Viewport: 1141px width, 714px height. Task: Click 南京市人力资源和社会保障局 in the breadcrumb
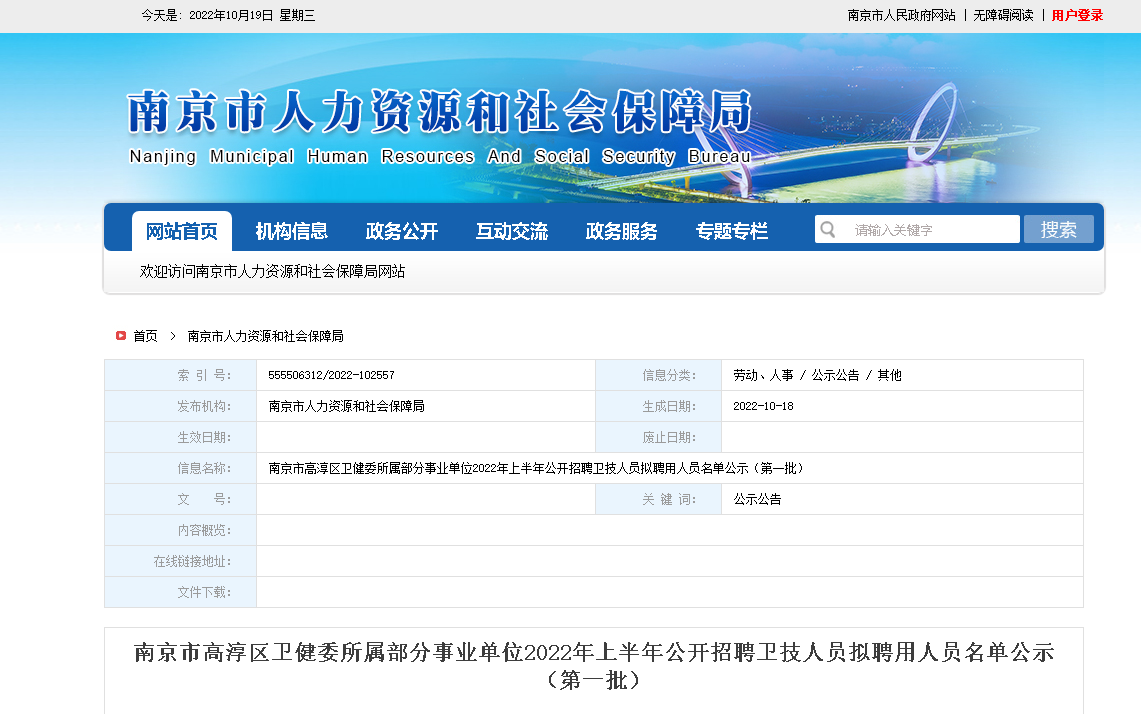coord(265,336)
